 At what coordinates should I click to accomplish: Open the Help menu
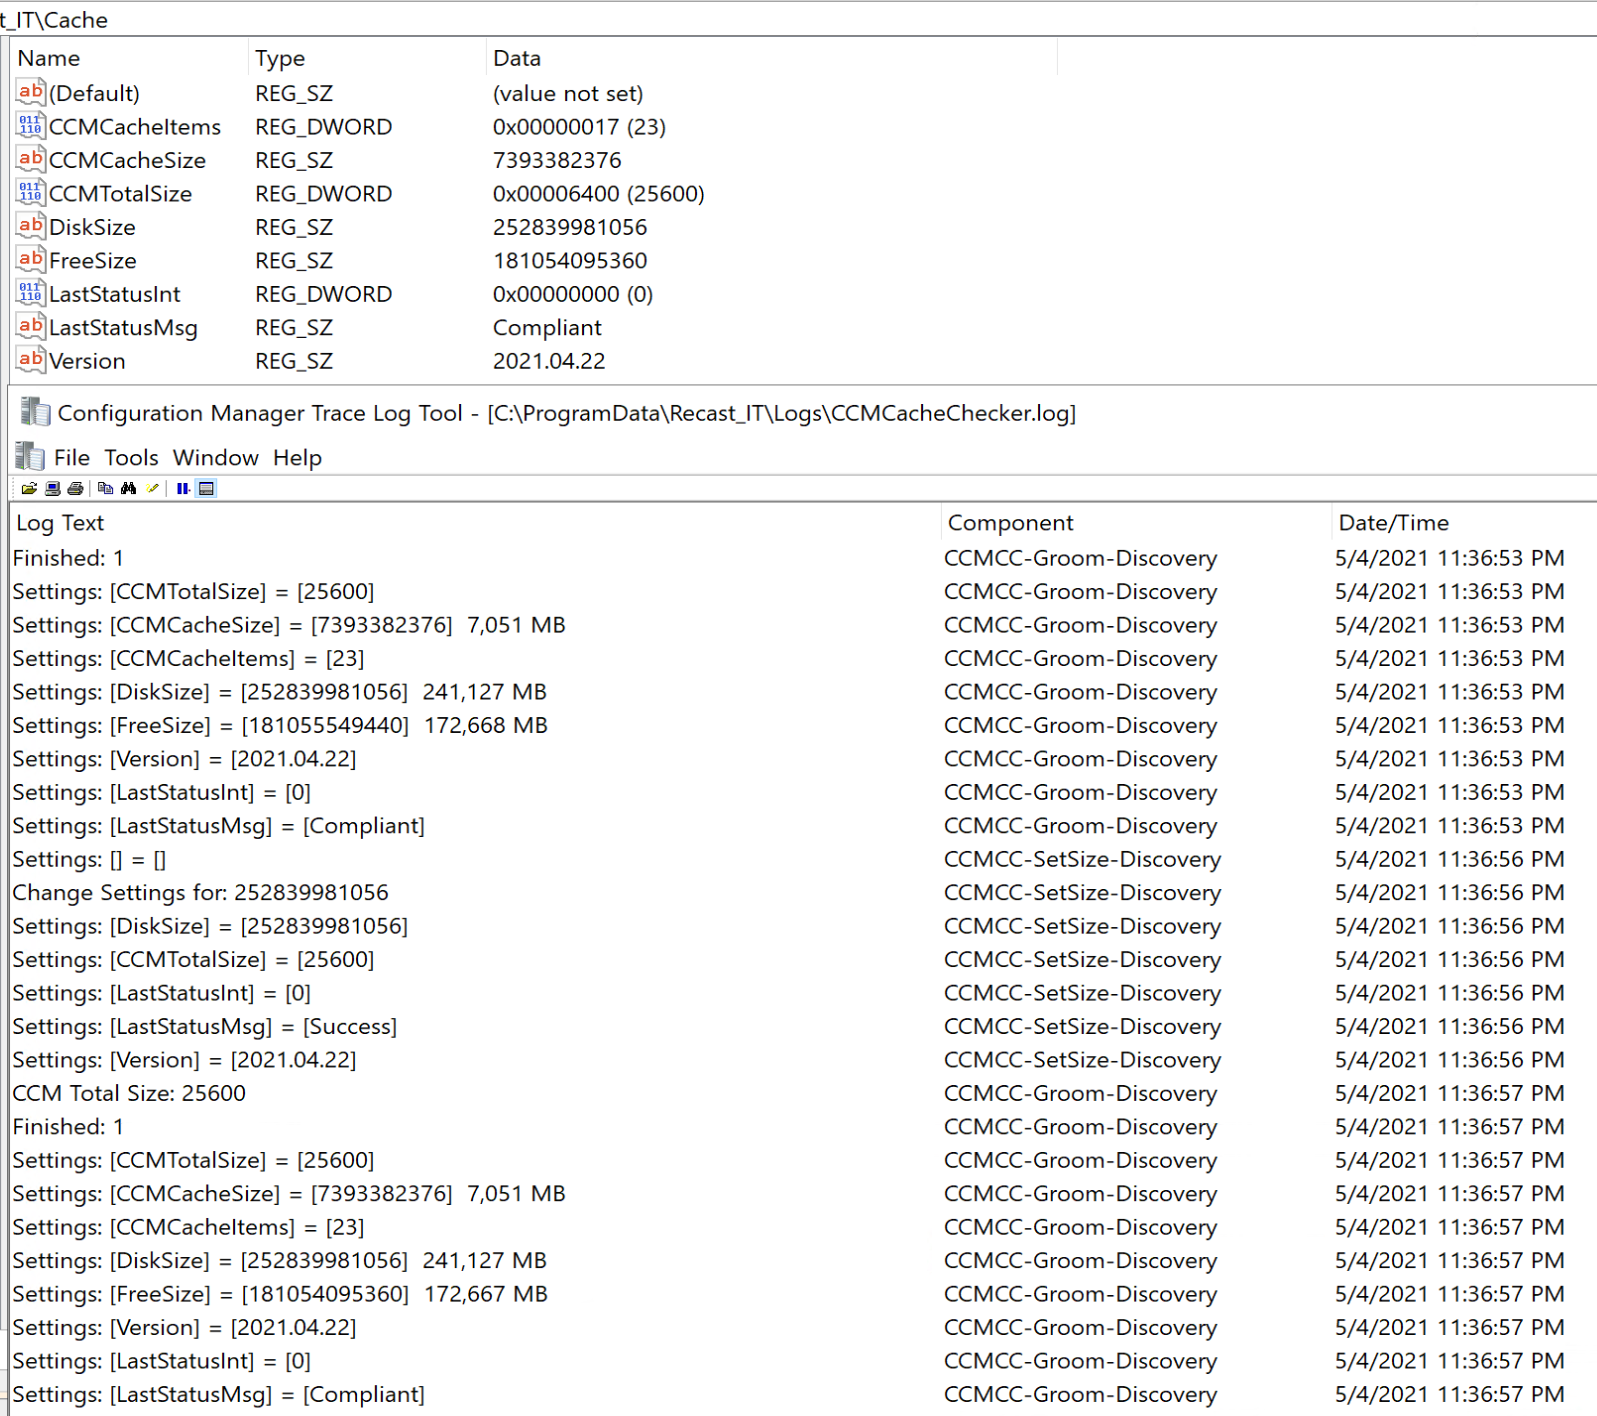click(297, 458)
